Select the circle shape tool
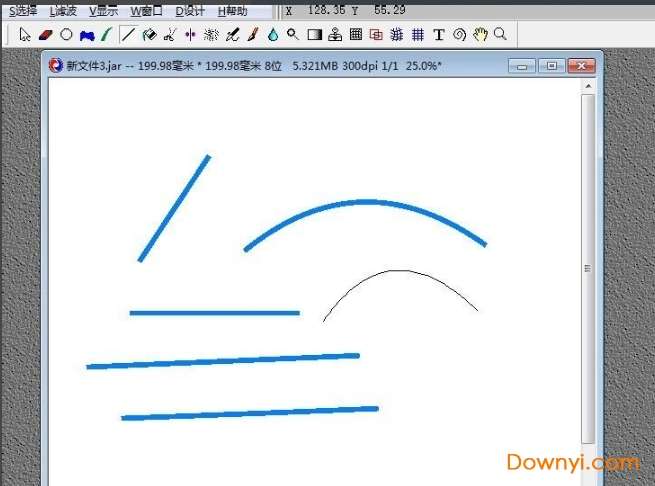 66,34
